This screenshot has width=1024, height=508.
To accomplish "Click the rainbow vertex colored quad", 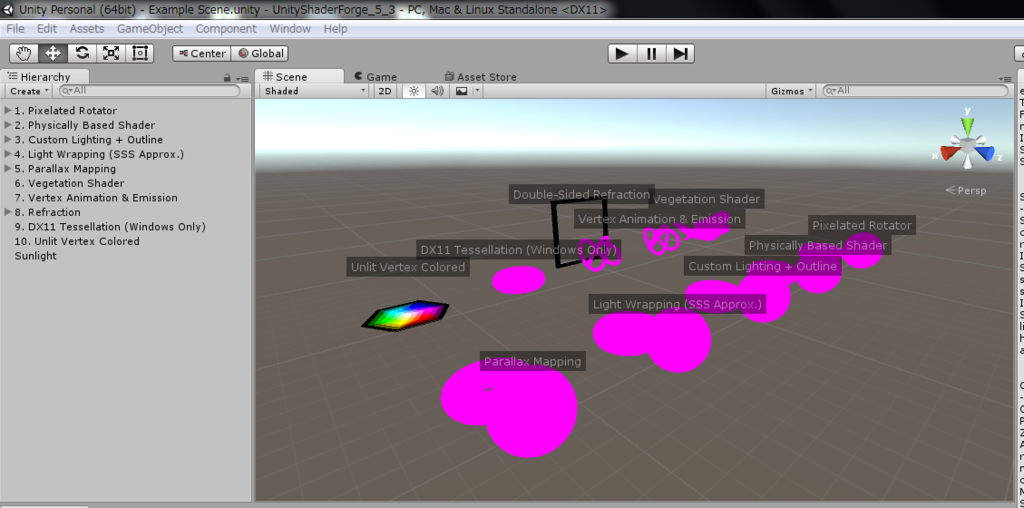I will tap(406, 315).
